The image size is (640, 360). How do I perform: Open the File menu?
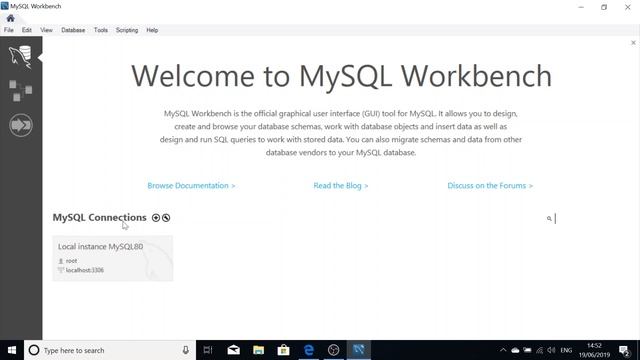9,30
